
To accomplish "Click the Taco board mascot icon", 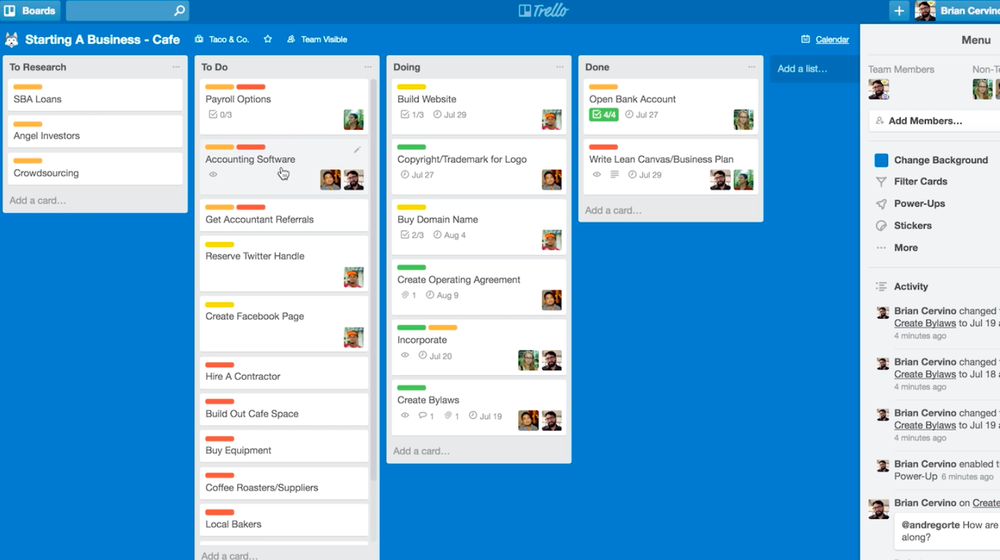I will click(x=11, y=40).
